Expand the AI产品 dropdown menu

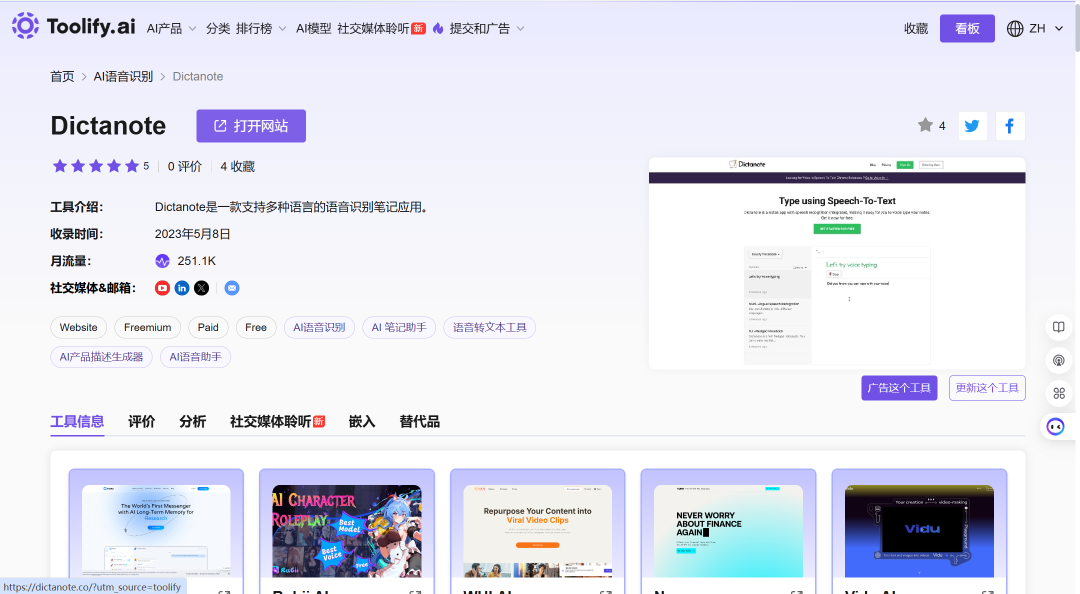point(172,28)
